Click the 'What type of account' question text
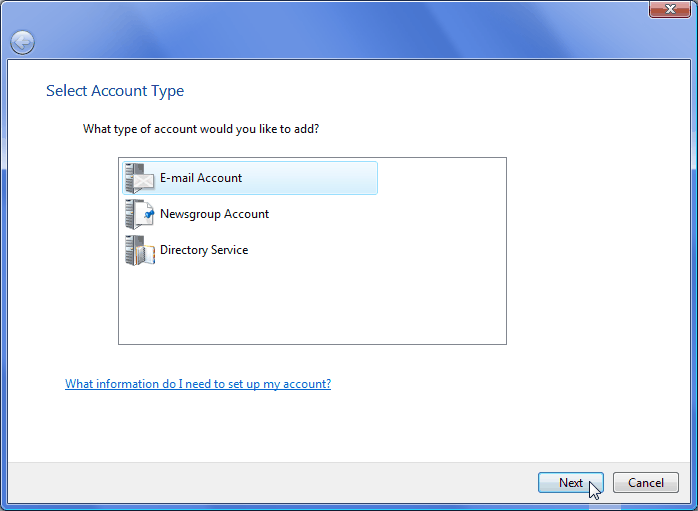 (x=201, y=129)
